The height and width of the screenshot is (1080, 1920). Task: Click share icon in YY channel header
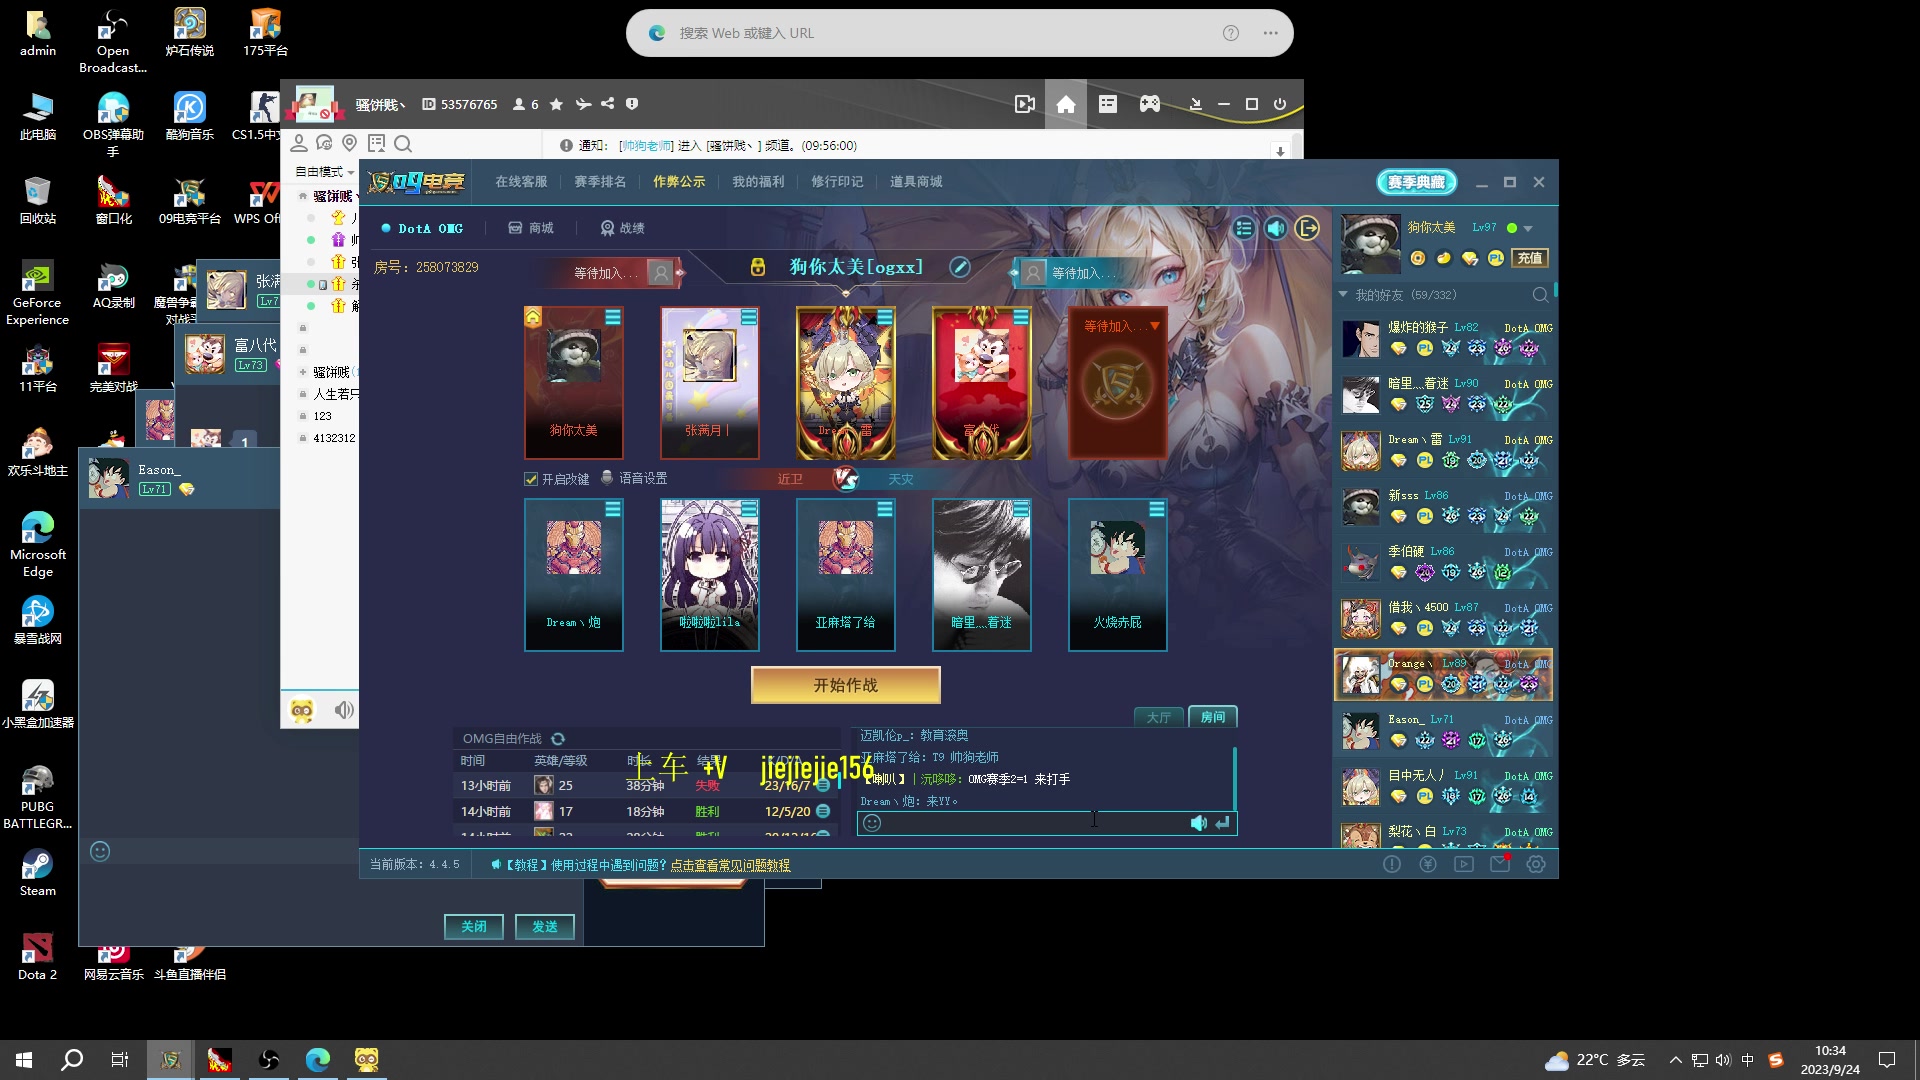(607, 104)
